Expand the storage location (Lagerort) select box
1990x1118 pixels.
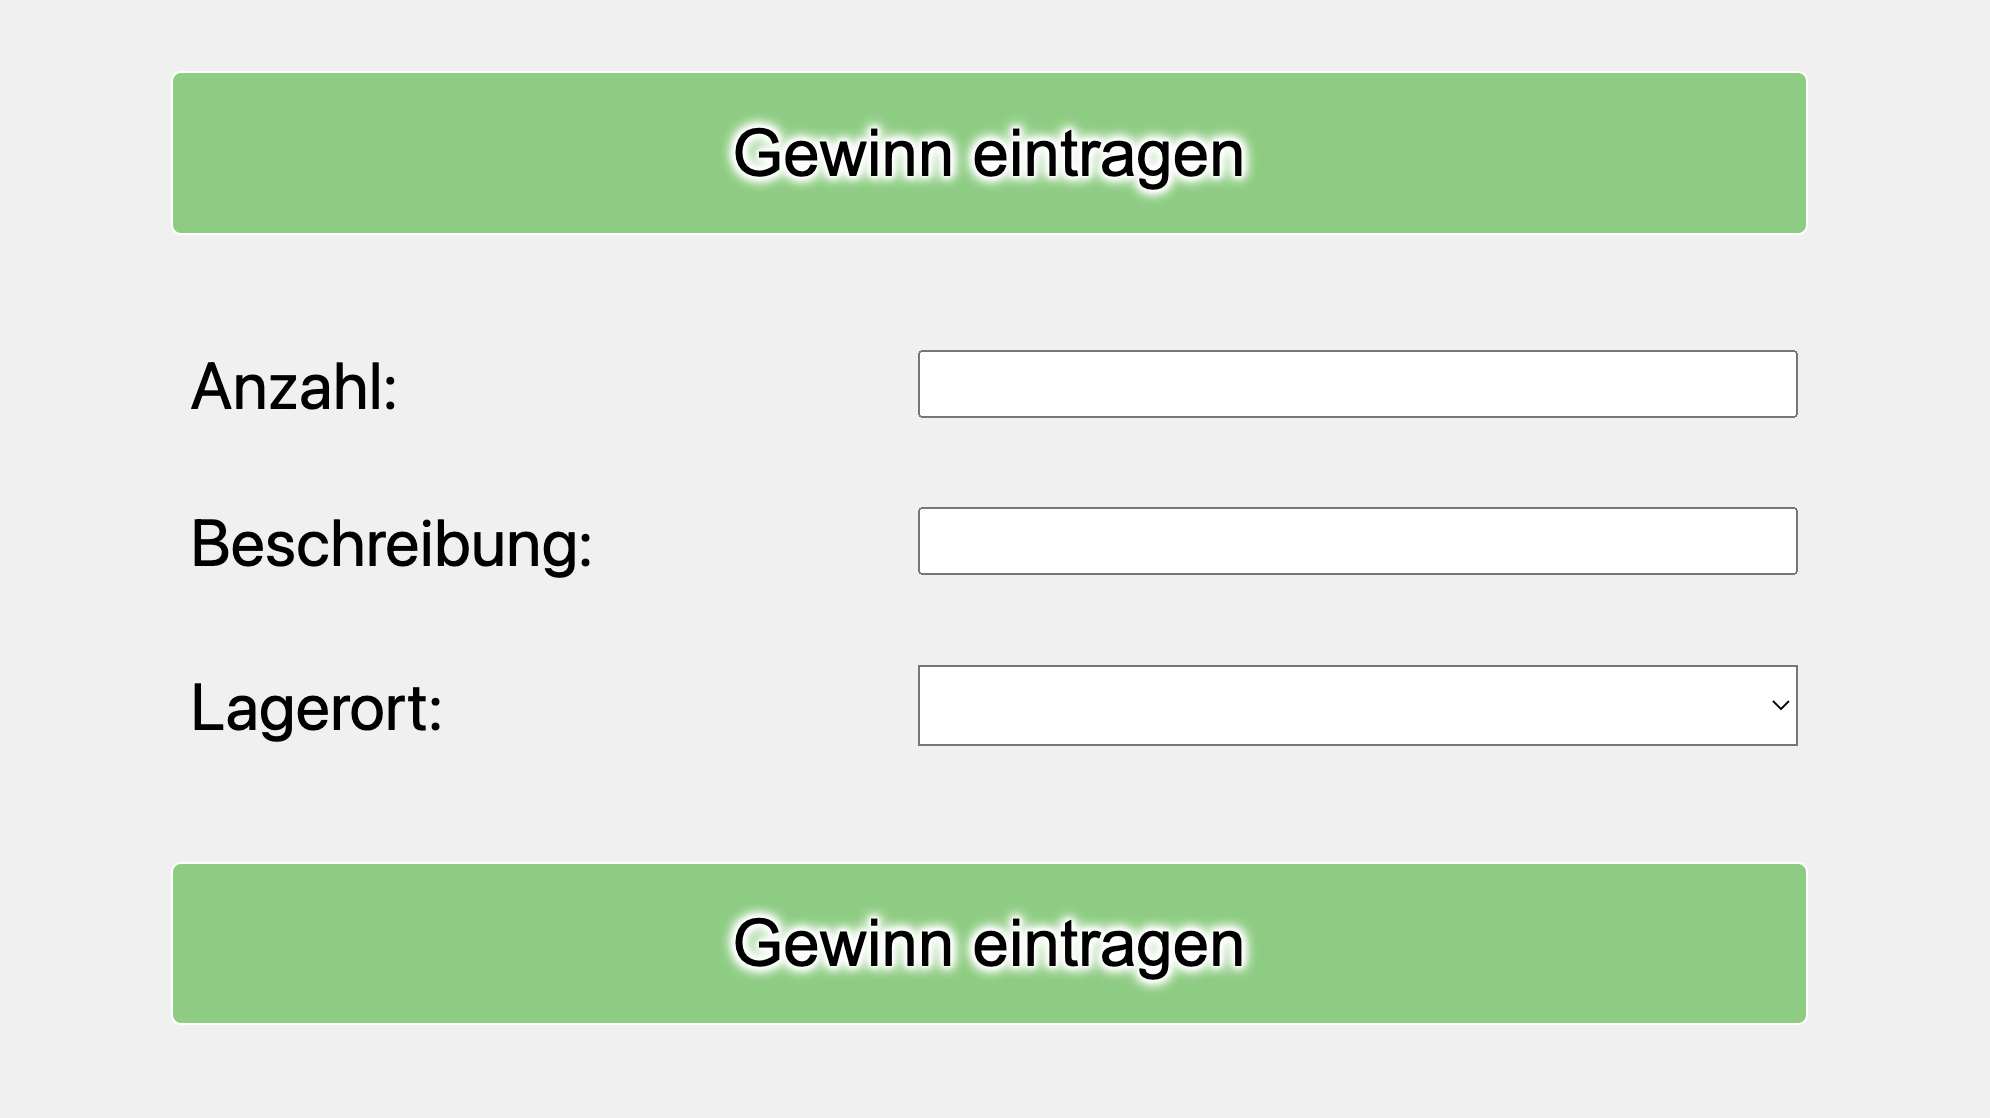[1357, 705]
